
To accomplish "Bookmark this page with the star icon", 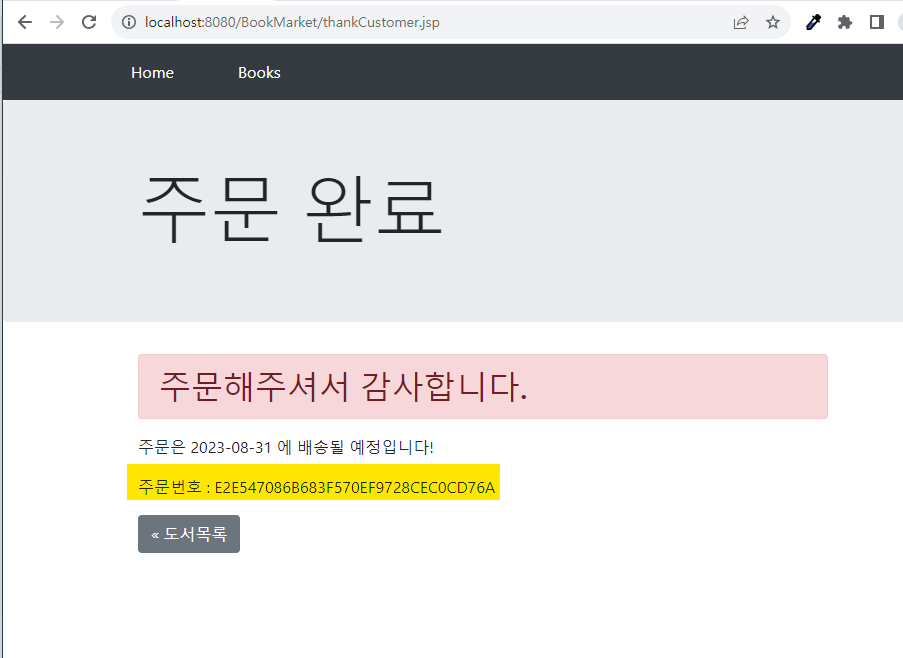I will 773,22.
